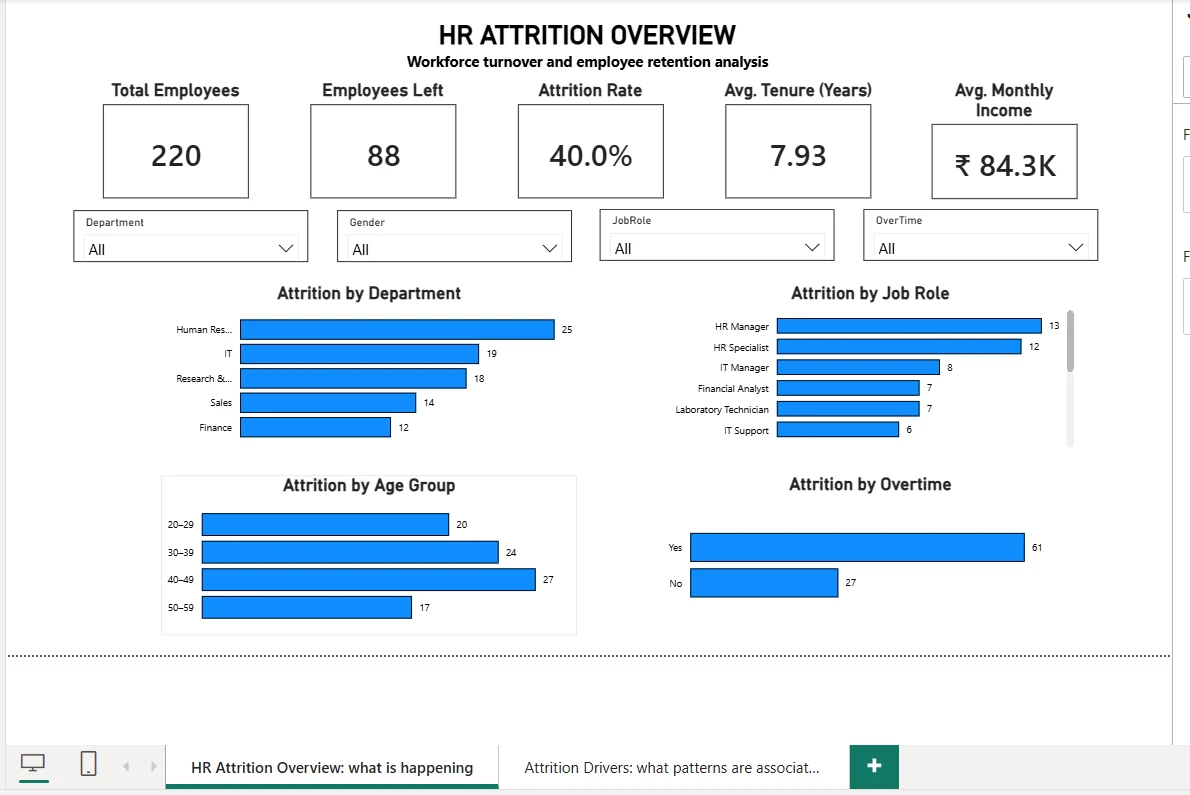Viewport: 1190px width, 795px height.
Task: Click the Employees Left label
Action: 382,90
